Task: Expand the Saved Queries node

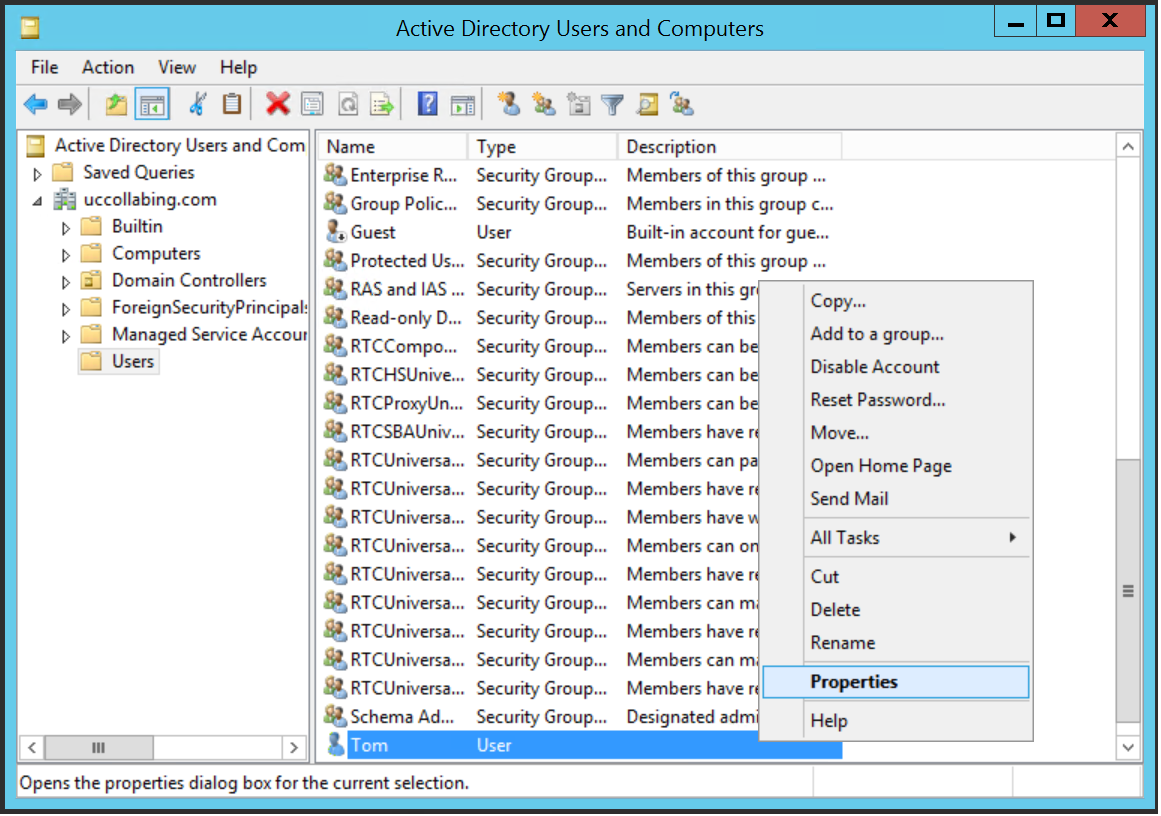Action: click(37, 175)
